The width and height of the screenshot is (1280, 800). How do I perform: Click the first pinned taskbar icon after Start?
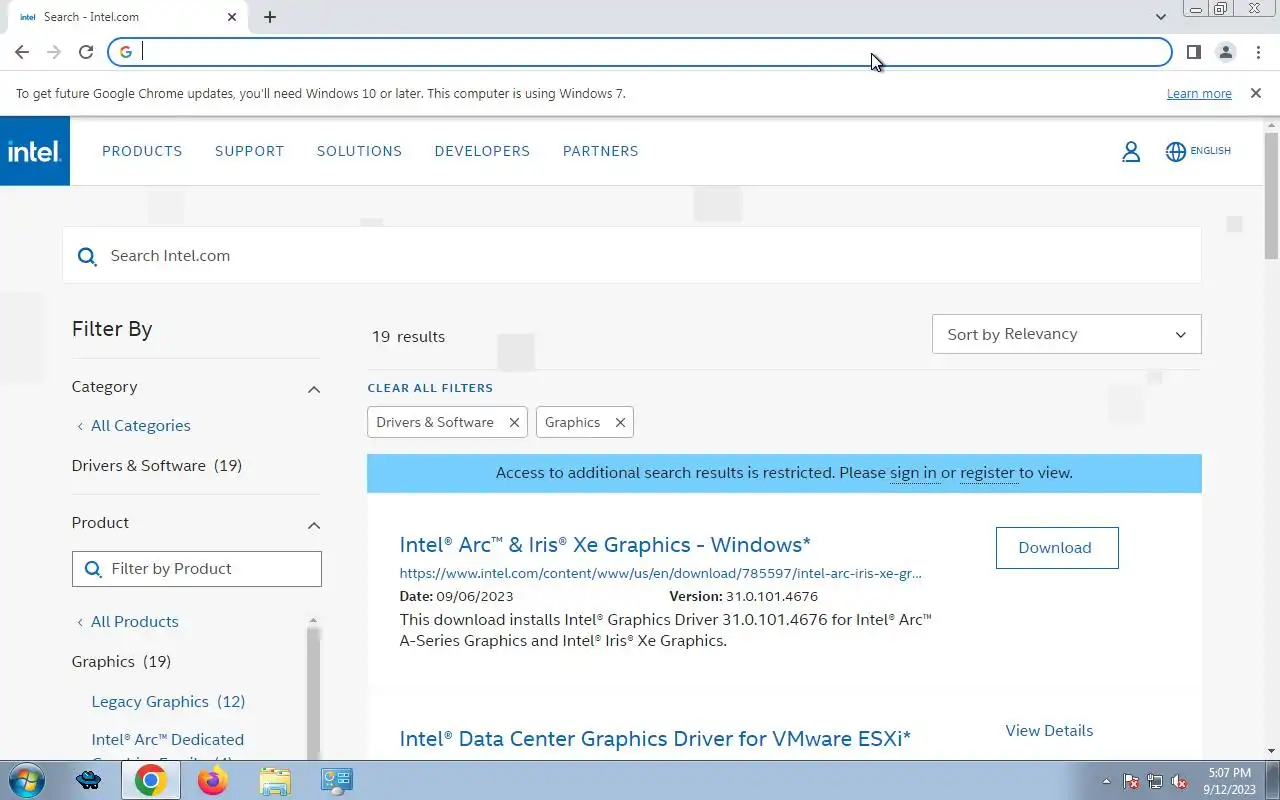(x=88, y=780)
